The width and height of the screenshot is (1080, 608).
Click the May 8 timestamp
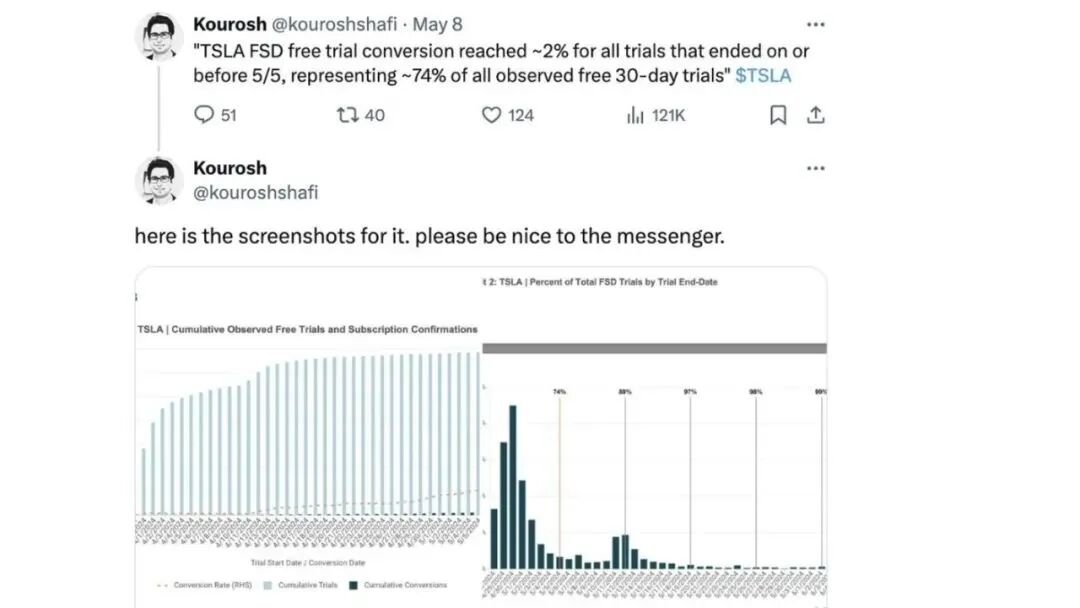[437, 24]
